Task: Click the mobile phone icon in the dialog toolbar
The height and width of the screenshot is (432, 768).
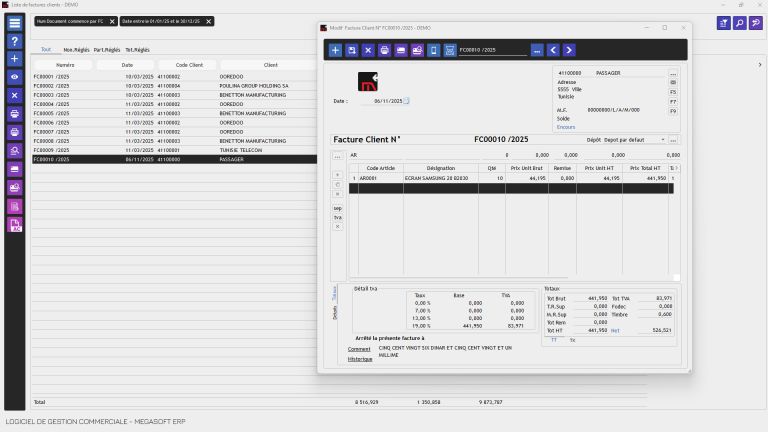Action: click(433, 50)
